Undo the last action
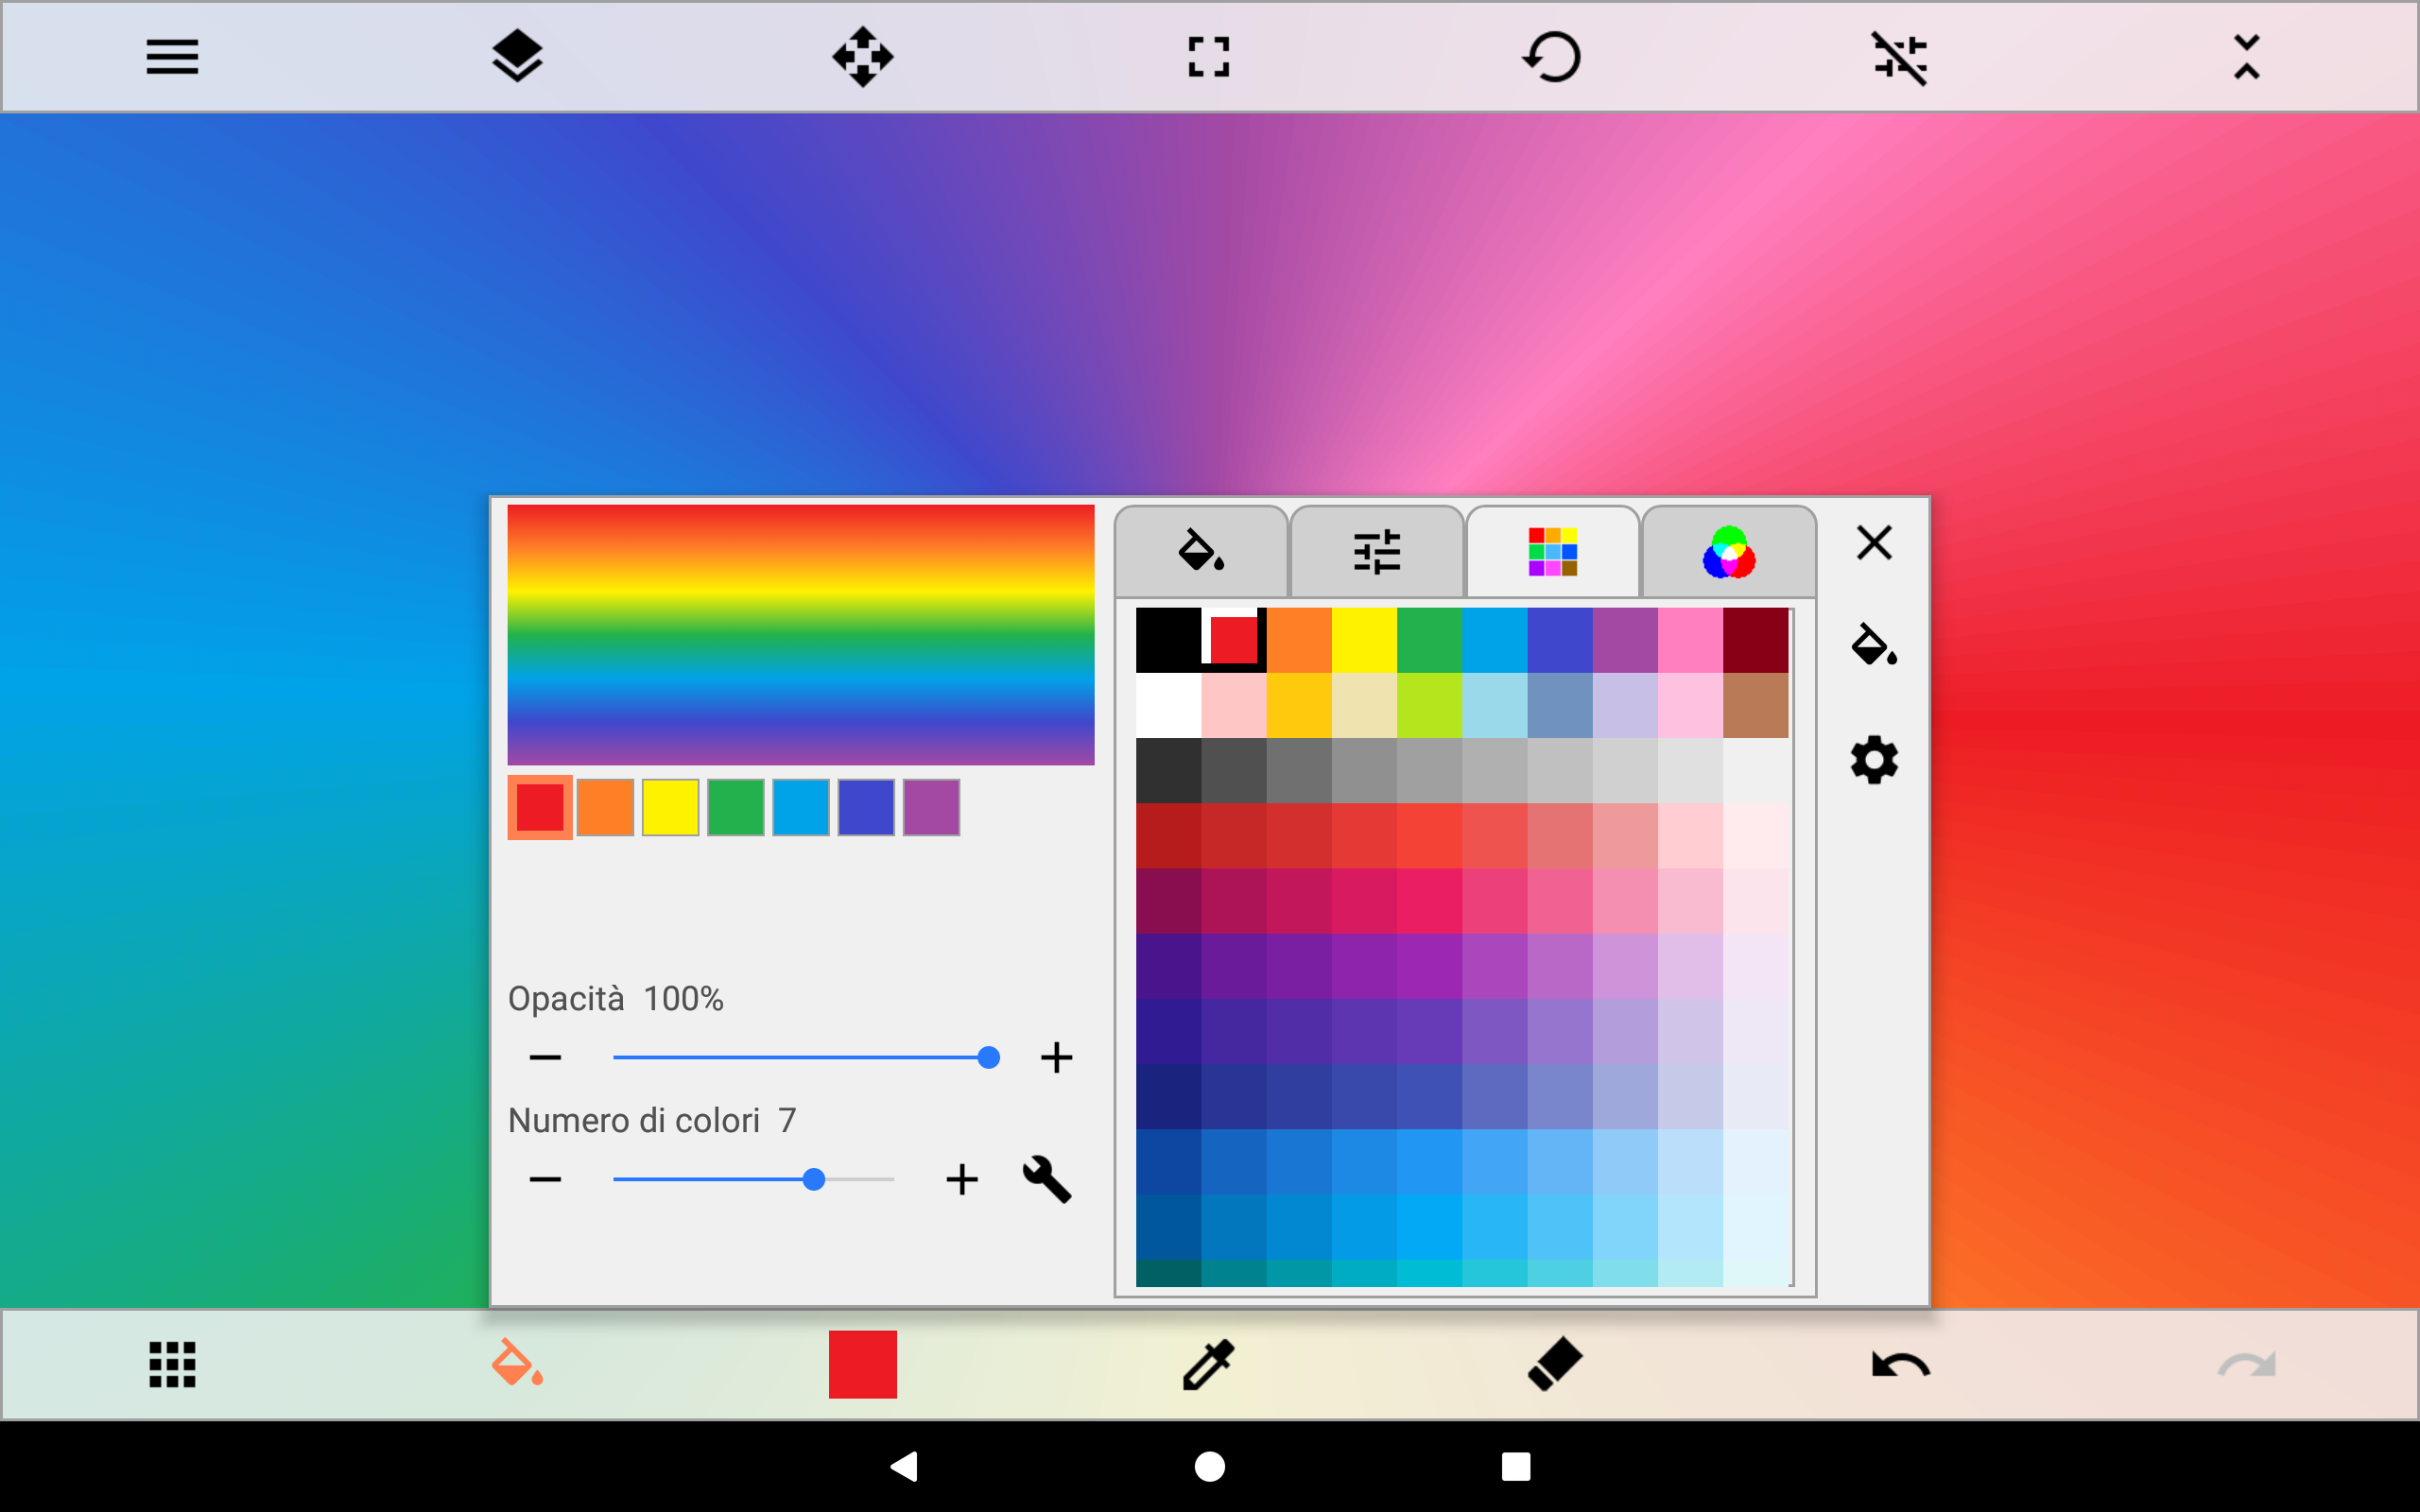 1900,1364
